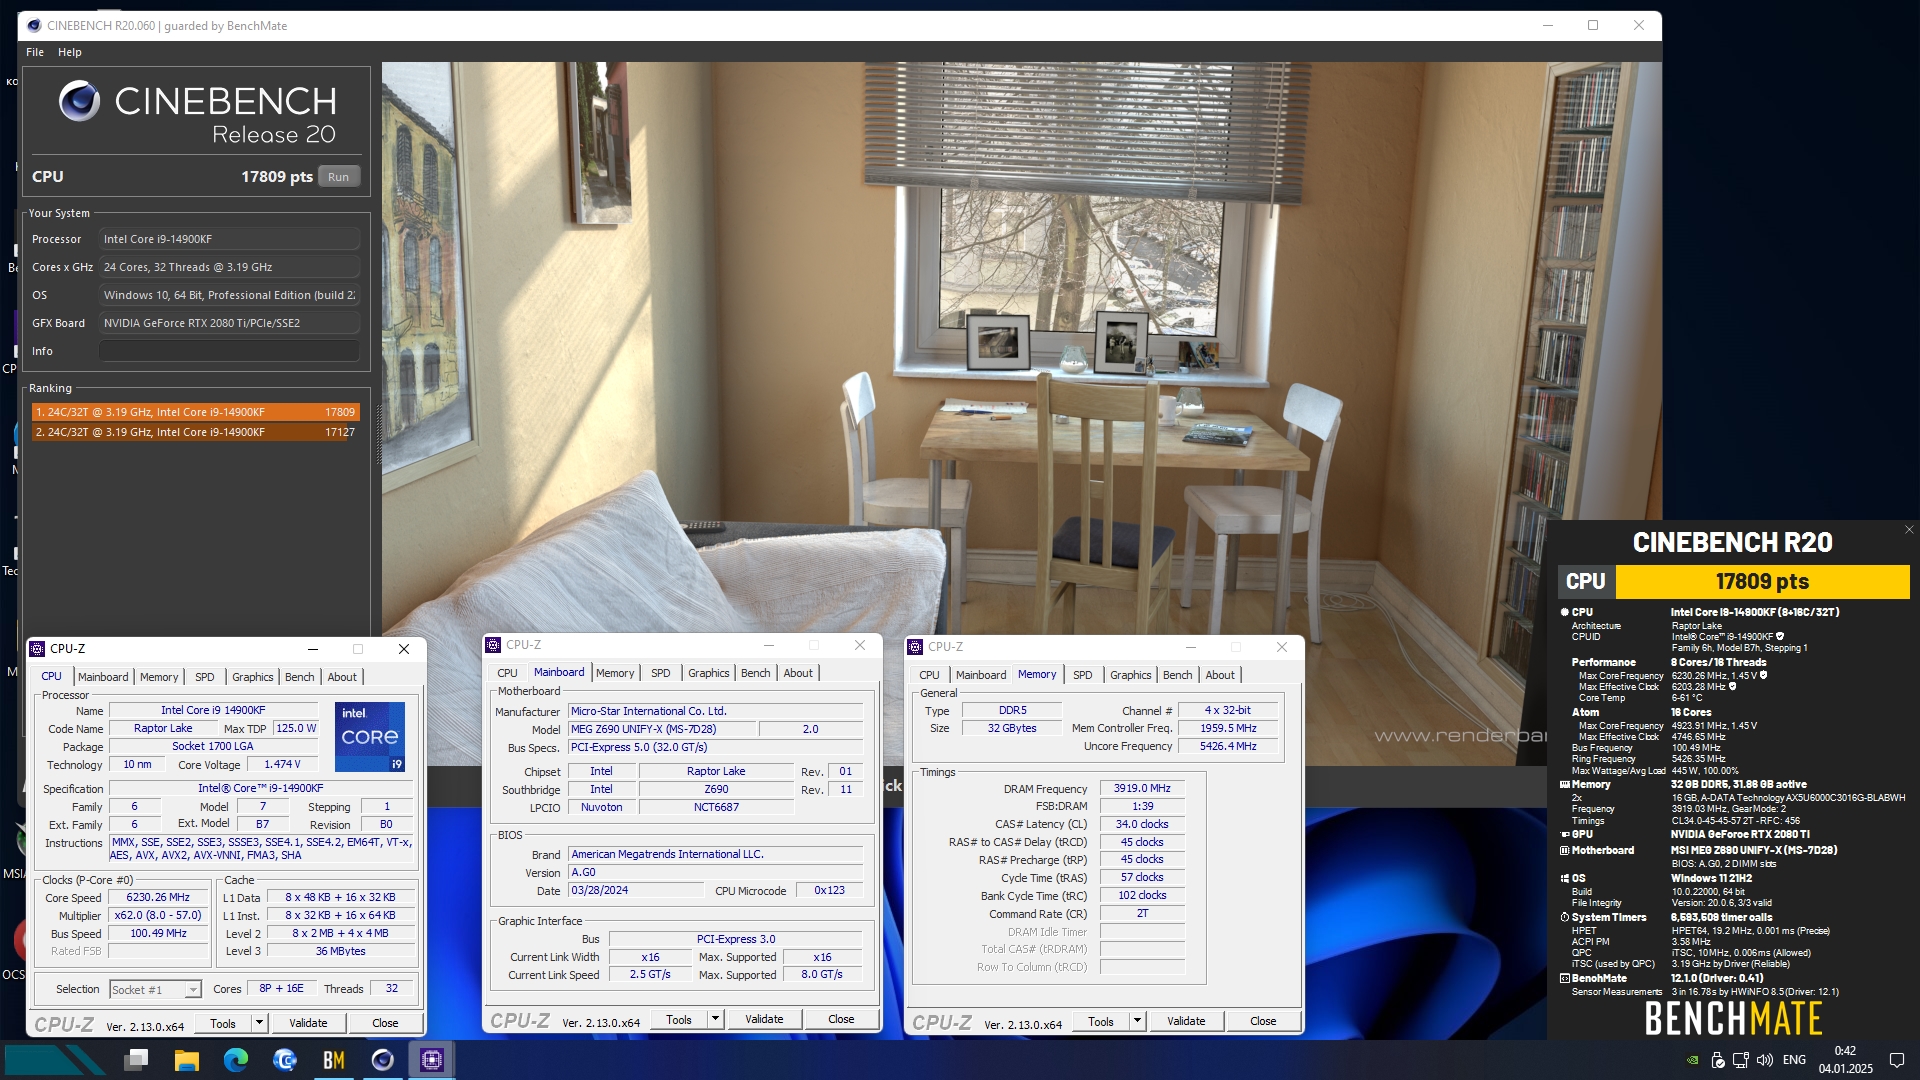This screenshot has height=1080, width=1920.
Task: Click CPU chip icon in BenchMate overlay
Action: click(1565, 612)
